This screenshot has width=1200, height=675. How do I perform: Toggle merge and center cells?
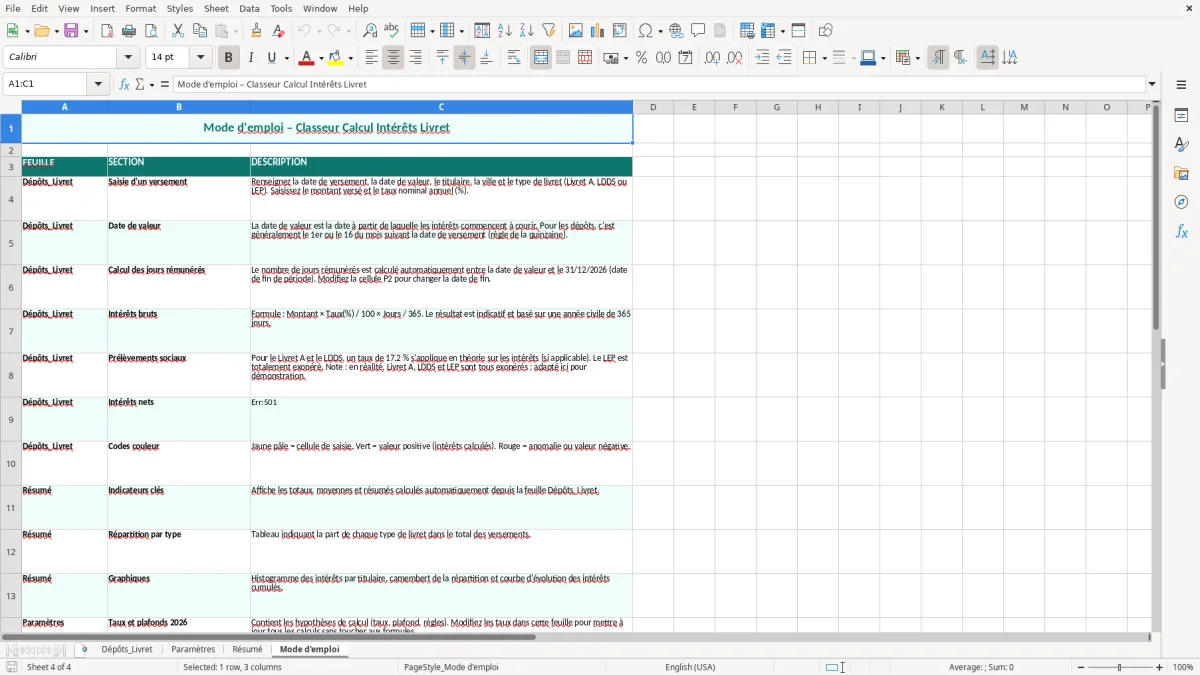click(x=541, y=58)
